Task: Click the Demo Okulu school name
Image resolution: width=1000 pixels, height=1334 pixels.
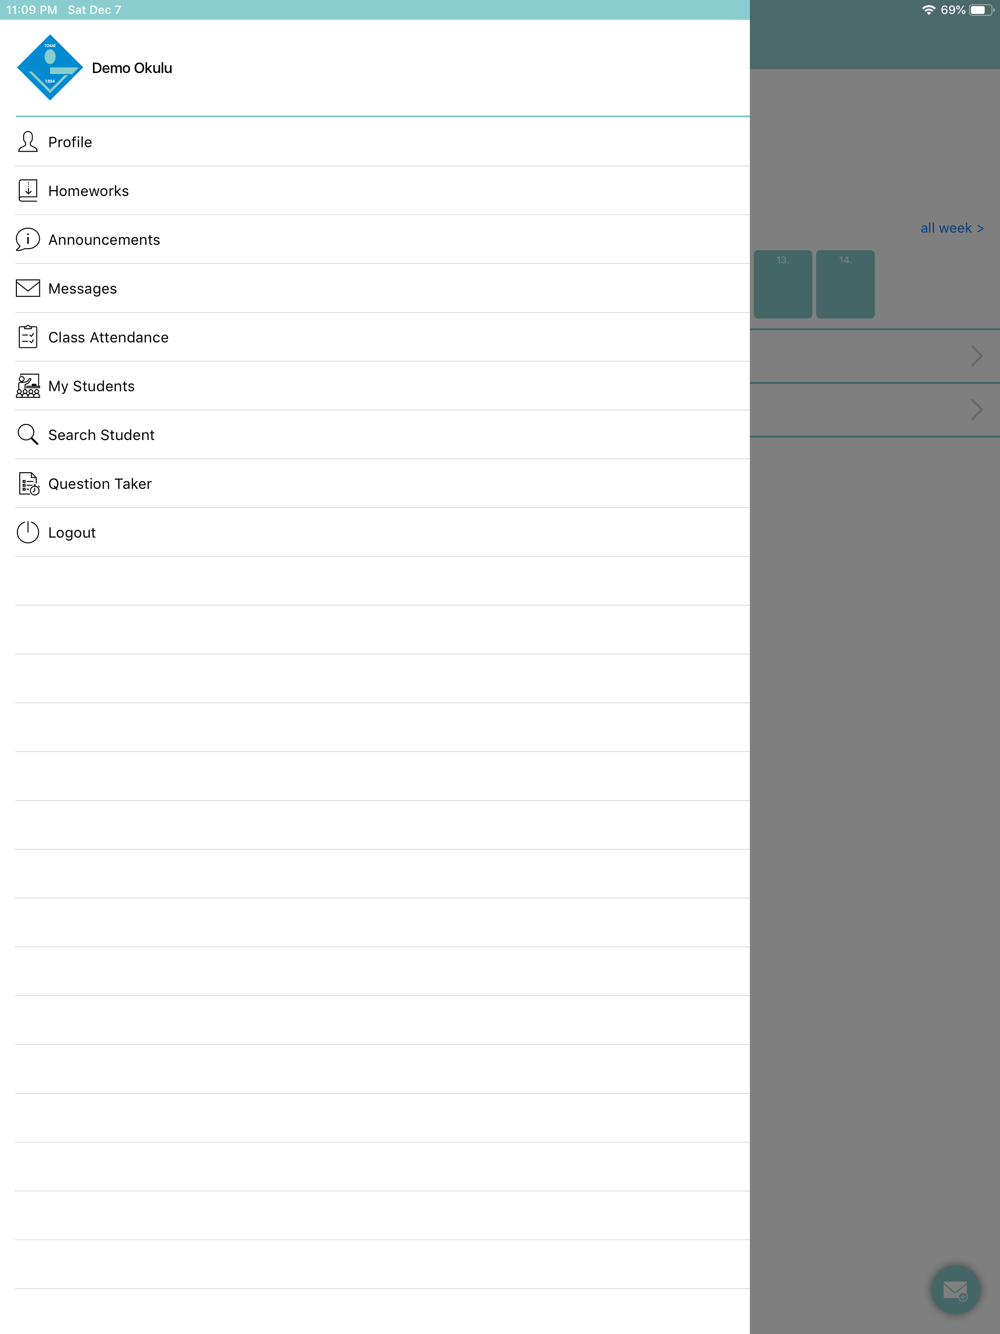Action: coord(132,68)
